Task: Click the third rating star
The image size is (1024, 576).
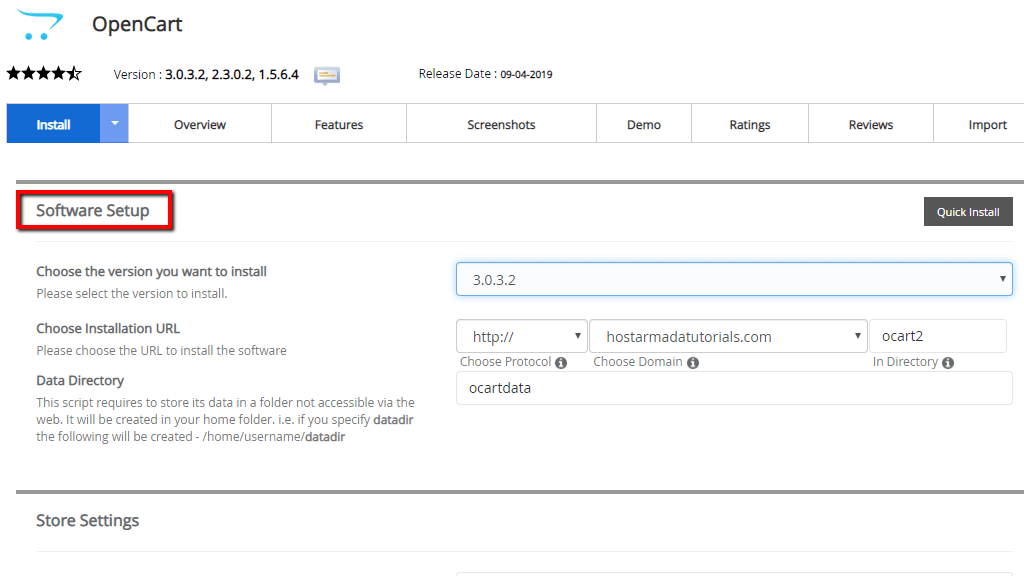Action: [44, 72]
